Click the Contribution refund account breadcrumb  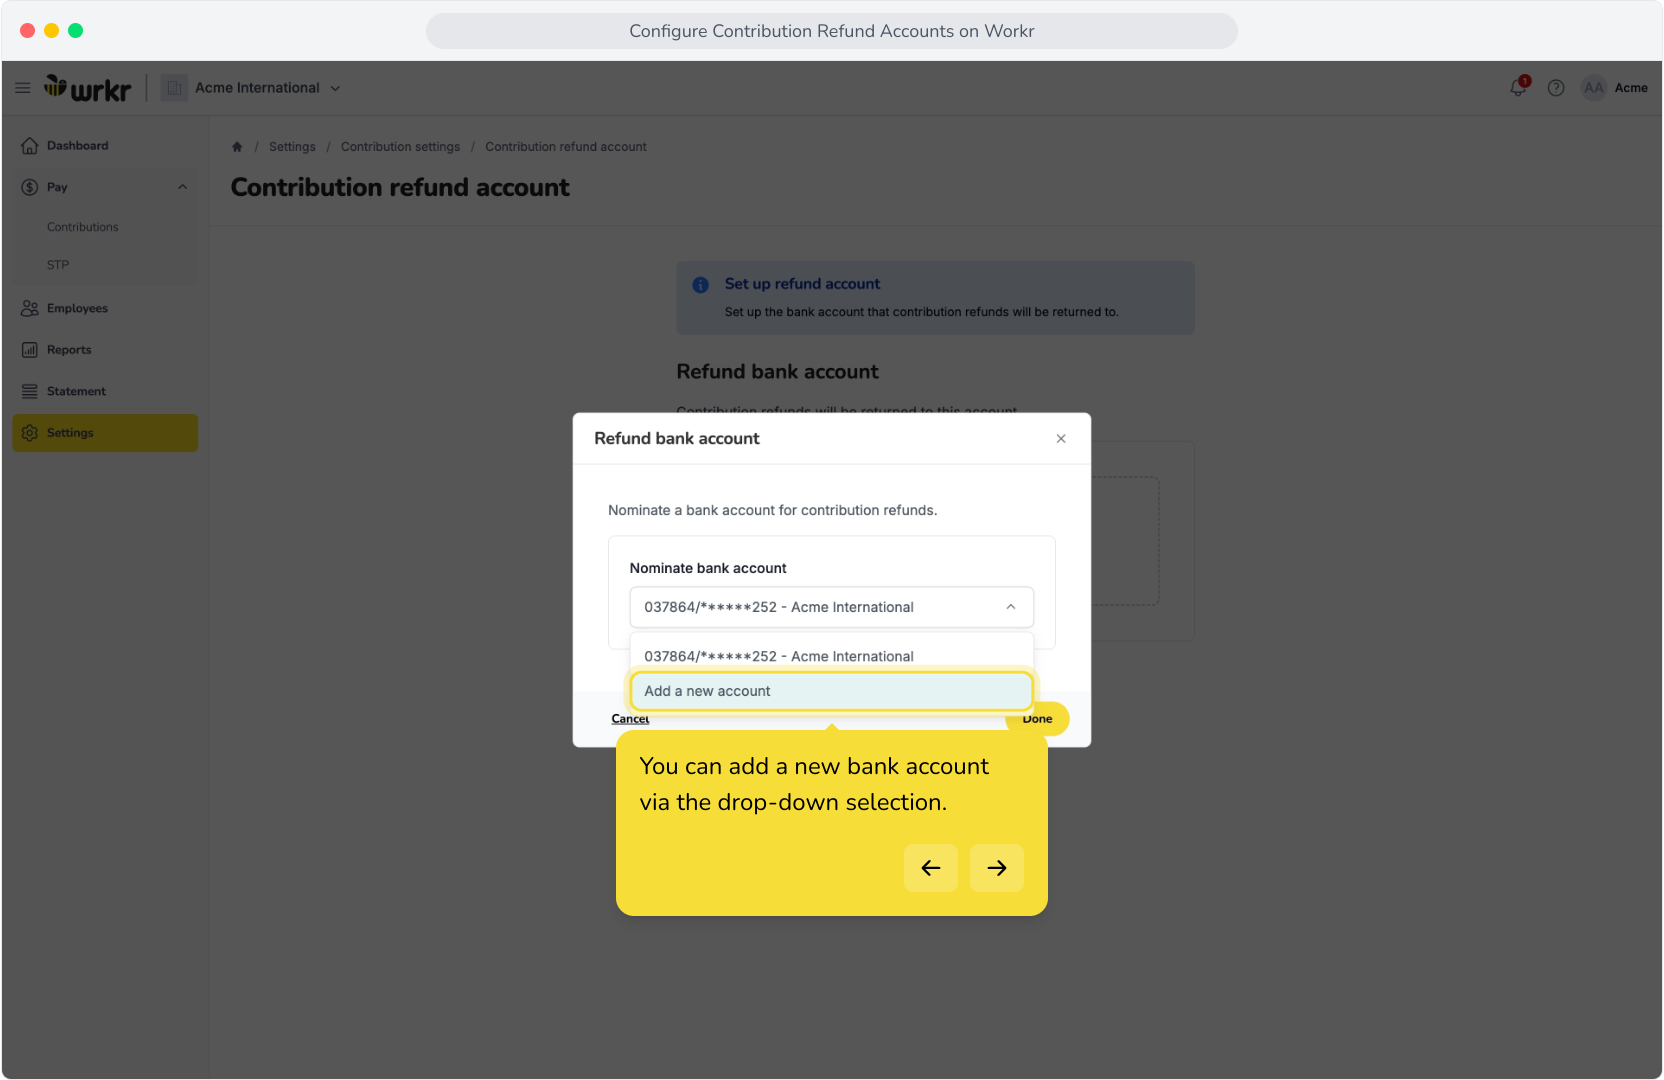click(566, 147)
